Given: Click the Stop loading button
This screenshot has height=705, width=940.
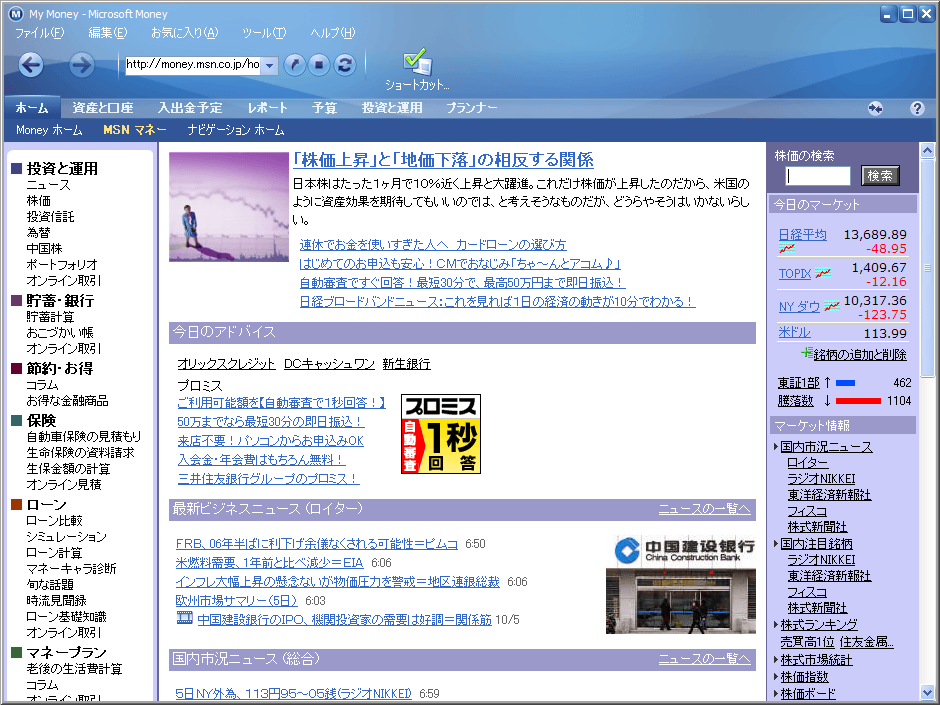Looking at the screenshot, I should click(320, 65).
